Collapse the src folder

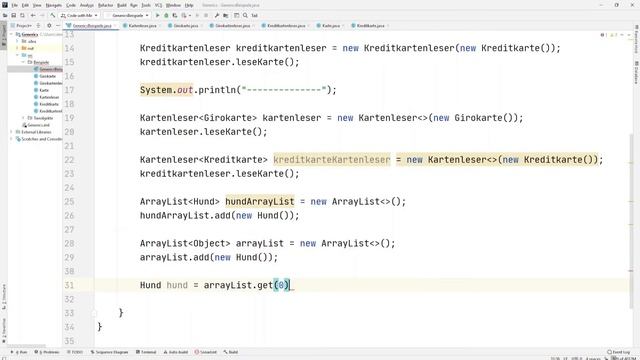tap(18, 55)
